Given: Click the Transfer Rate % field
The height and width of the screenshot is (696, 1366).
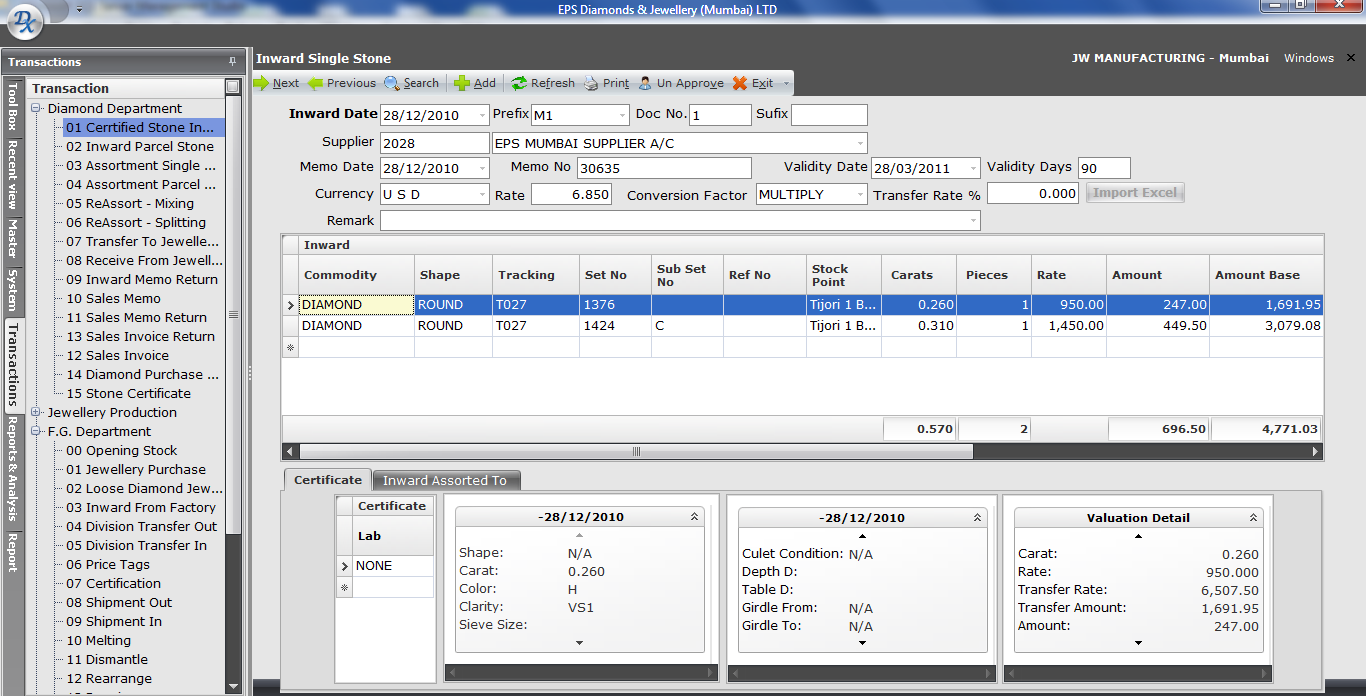Looking at the screenshot, I should point(1033,194).
